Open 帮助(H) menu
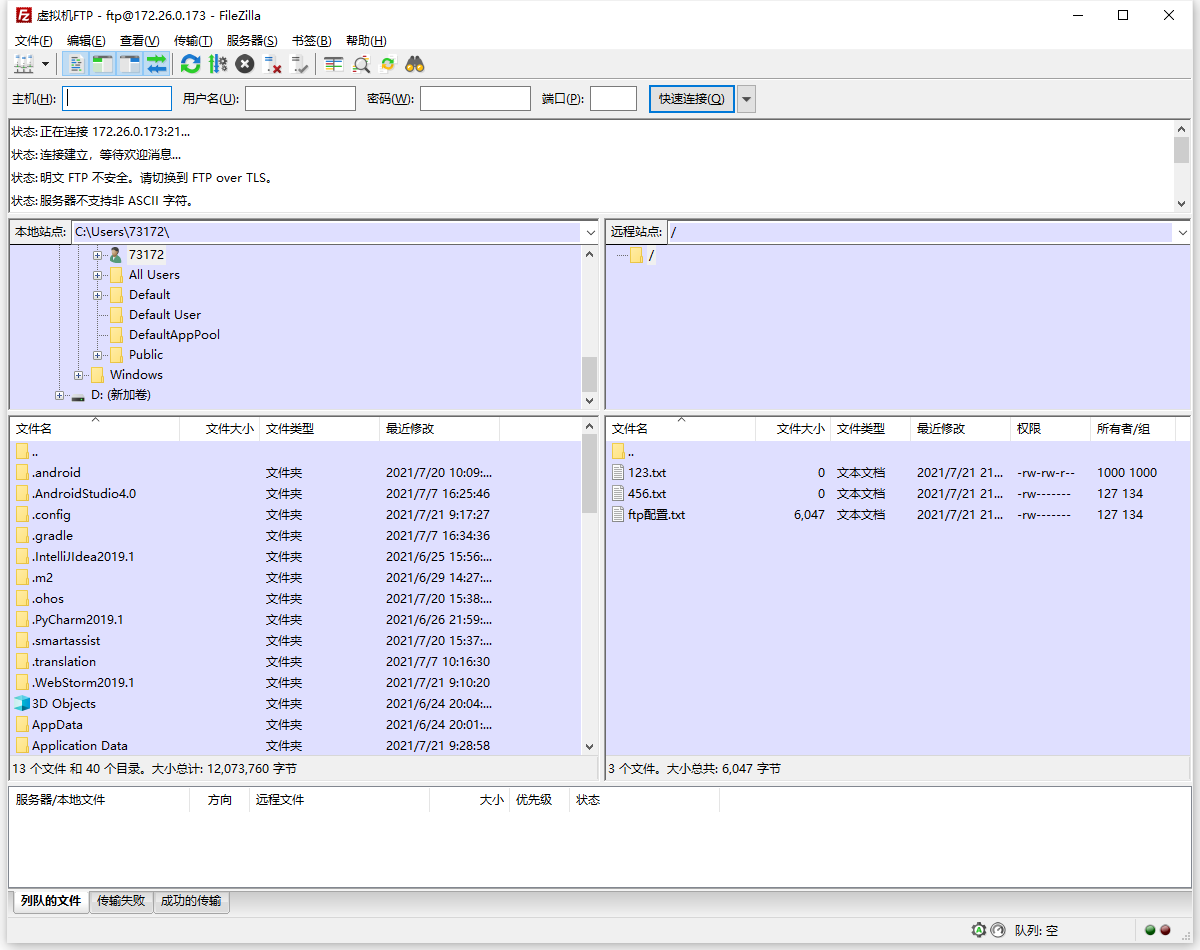This screenshot has width=1200, height=950. click(365, 40)
